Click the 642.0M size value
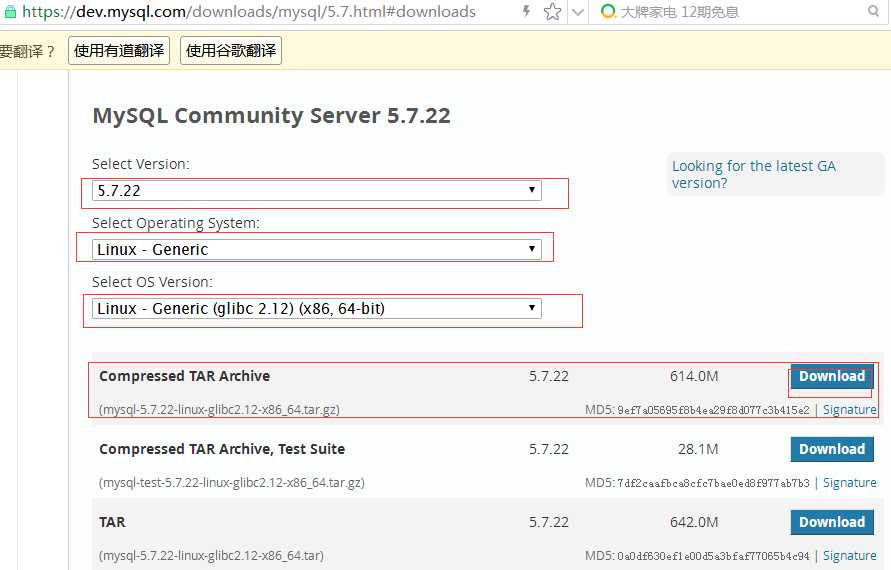 click(694, 522)
